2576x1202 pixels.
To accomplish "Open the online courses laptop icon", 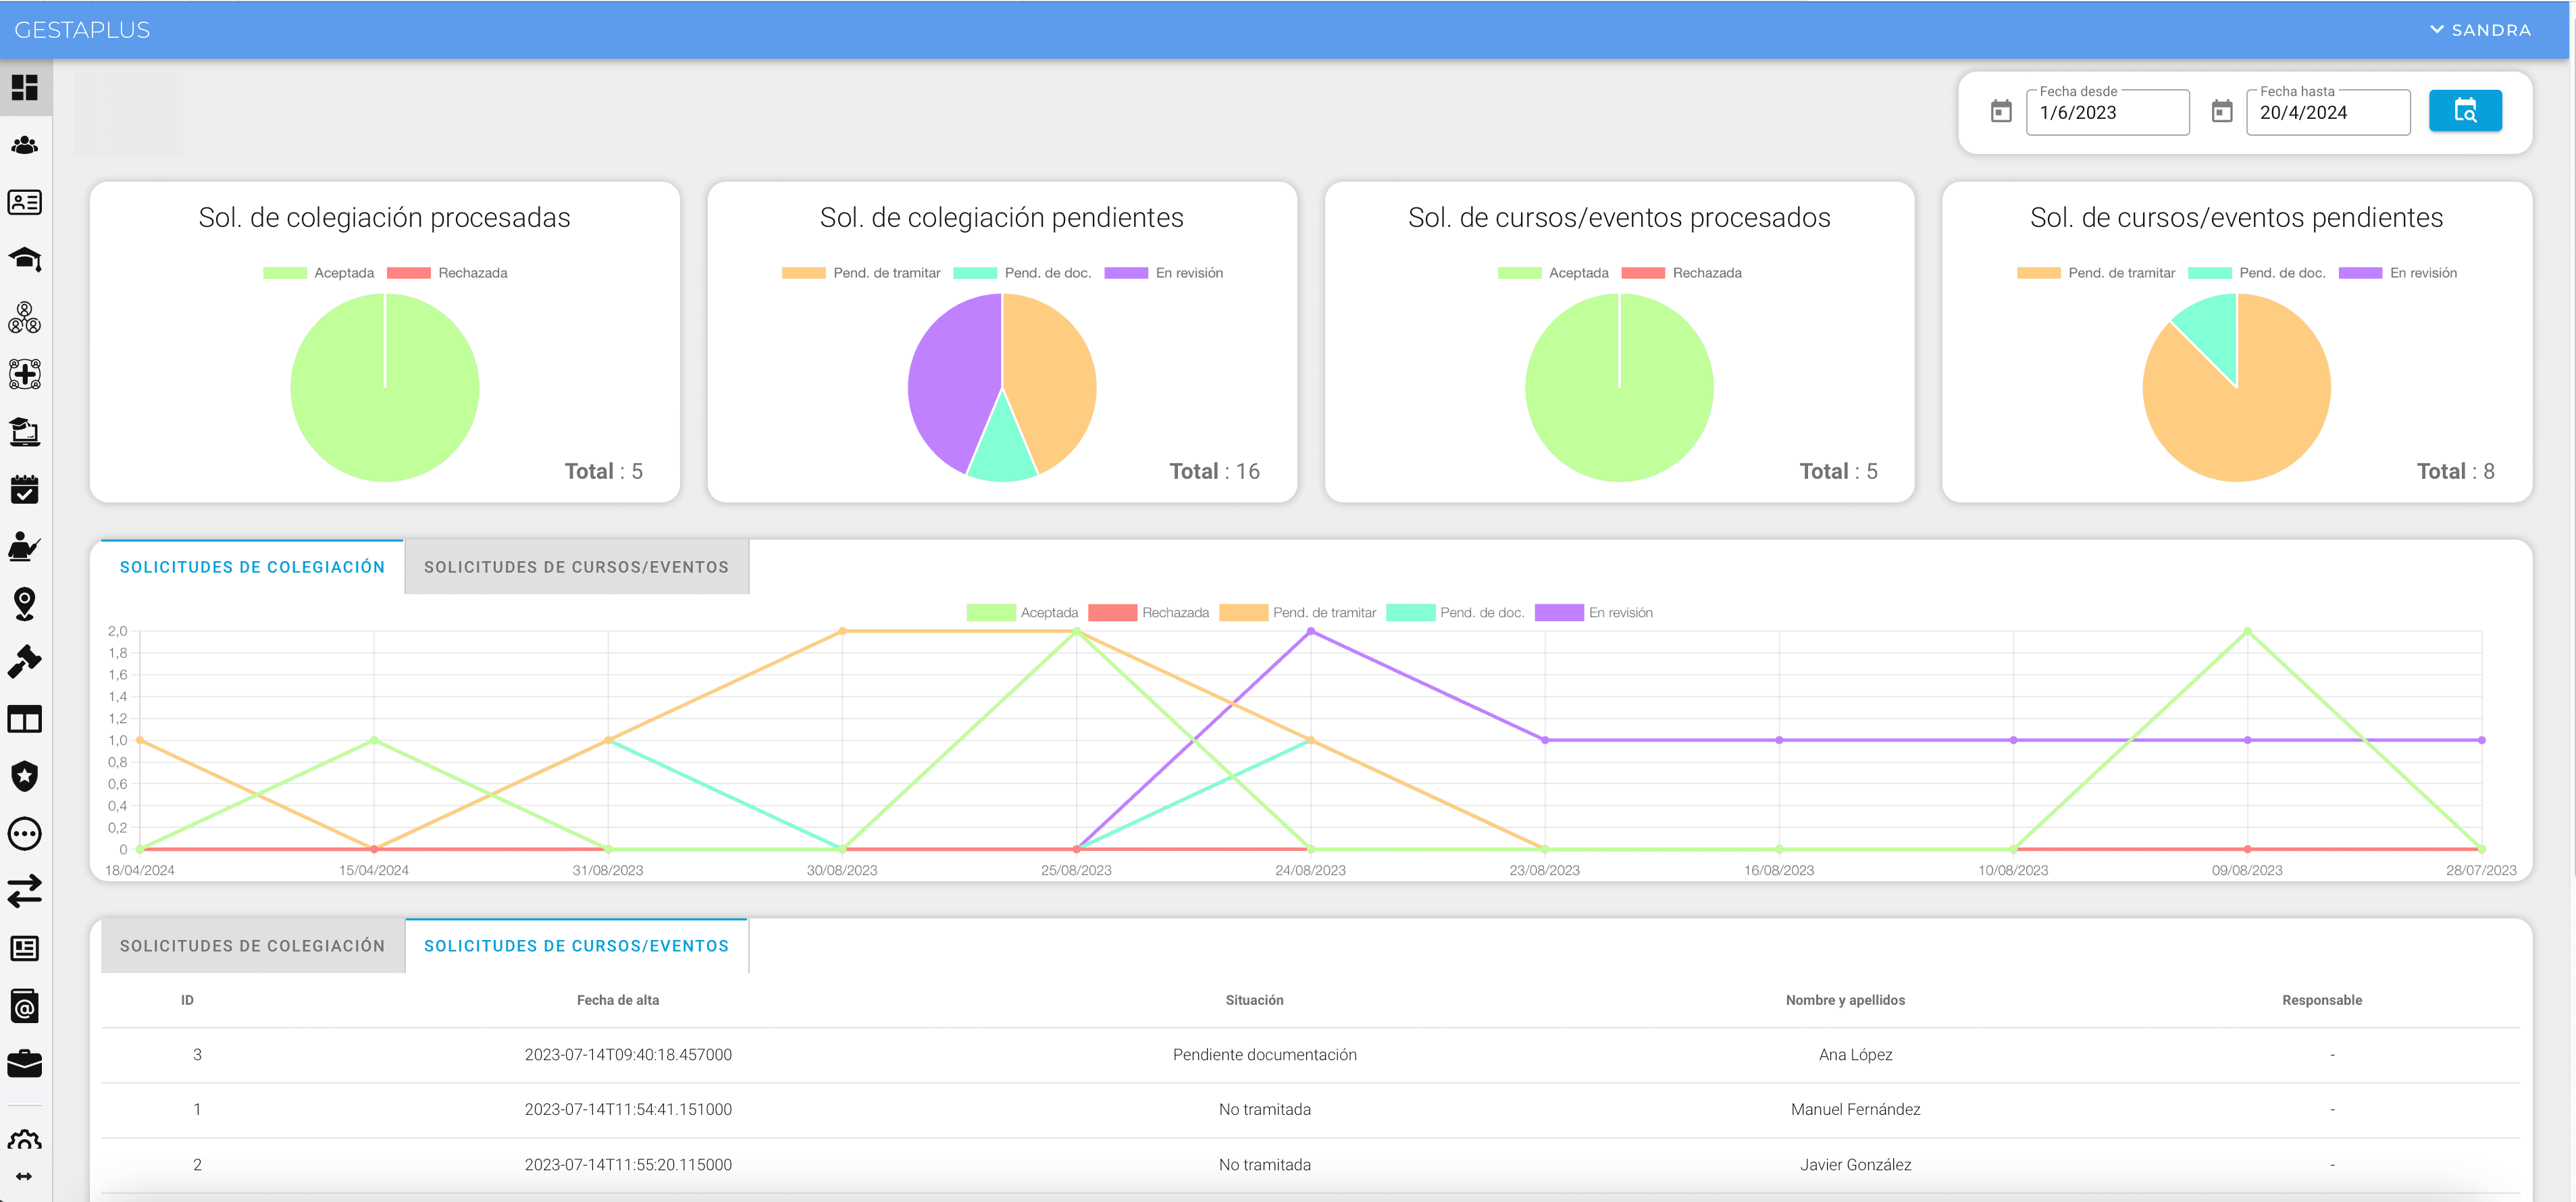I will tap(25, 433).
